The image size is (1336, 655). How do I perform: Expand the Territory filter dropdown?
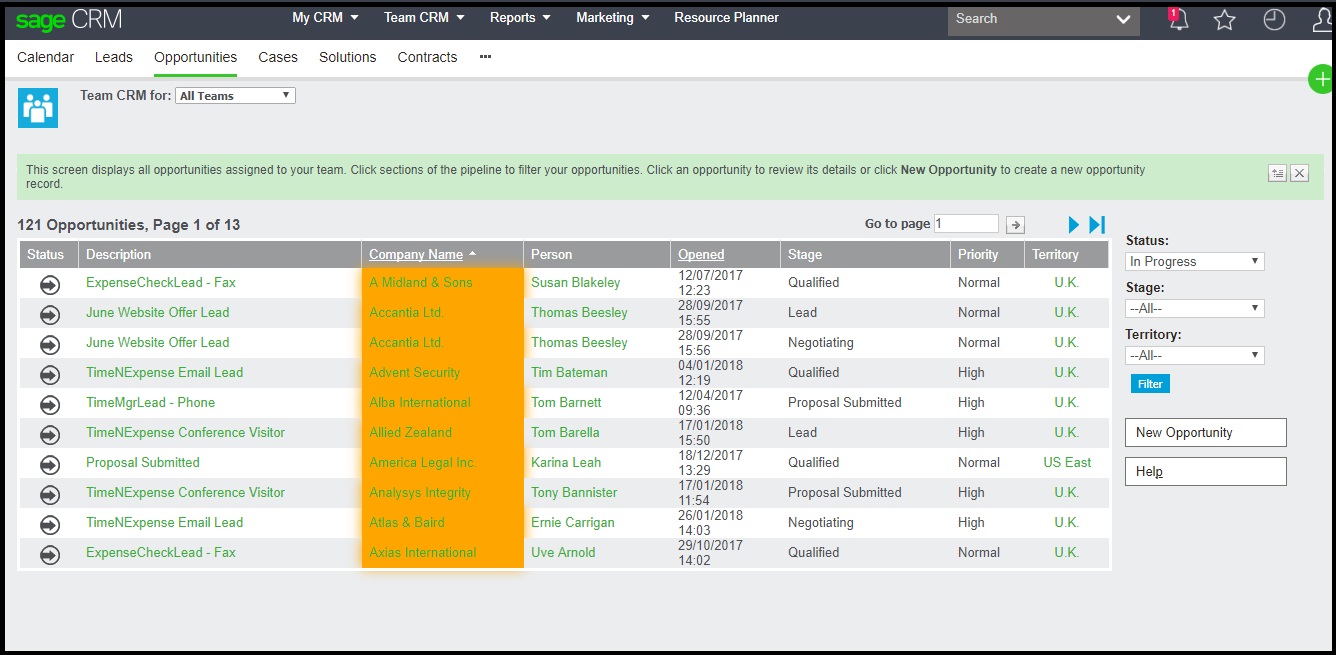[1194, 356]
